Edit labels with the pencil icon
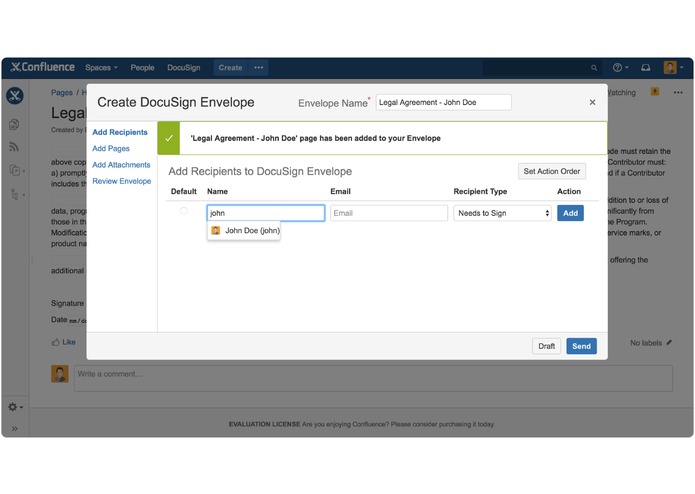This screenshot has height=494, width=695. coord(669,342)
